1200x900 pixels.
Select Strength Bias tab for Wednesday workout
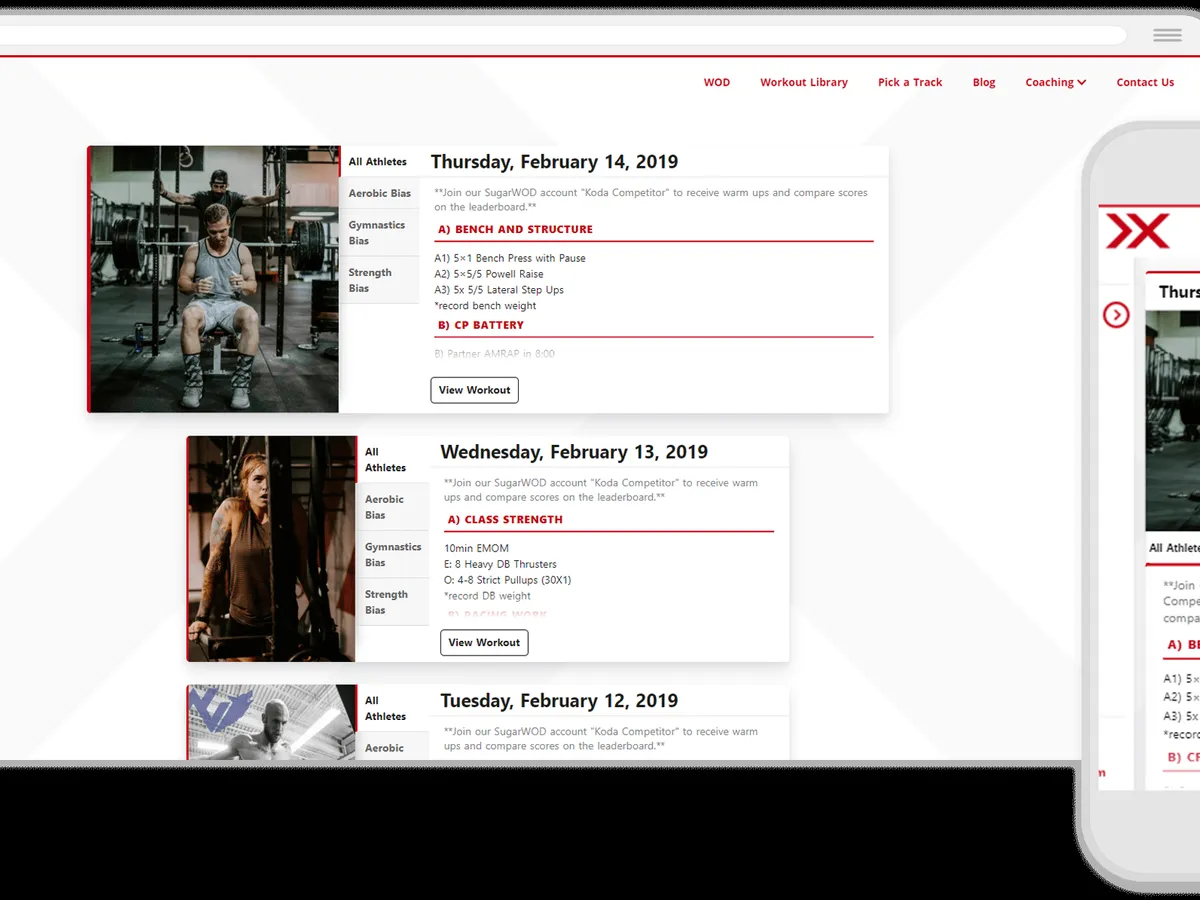pyautogui.click(x=393, y=602)
